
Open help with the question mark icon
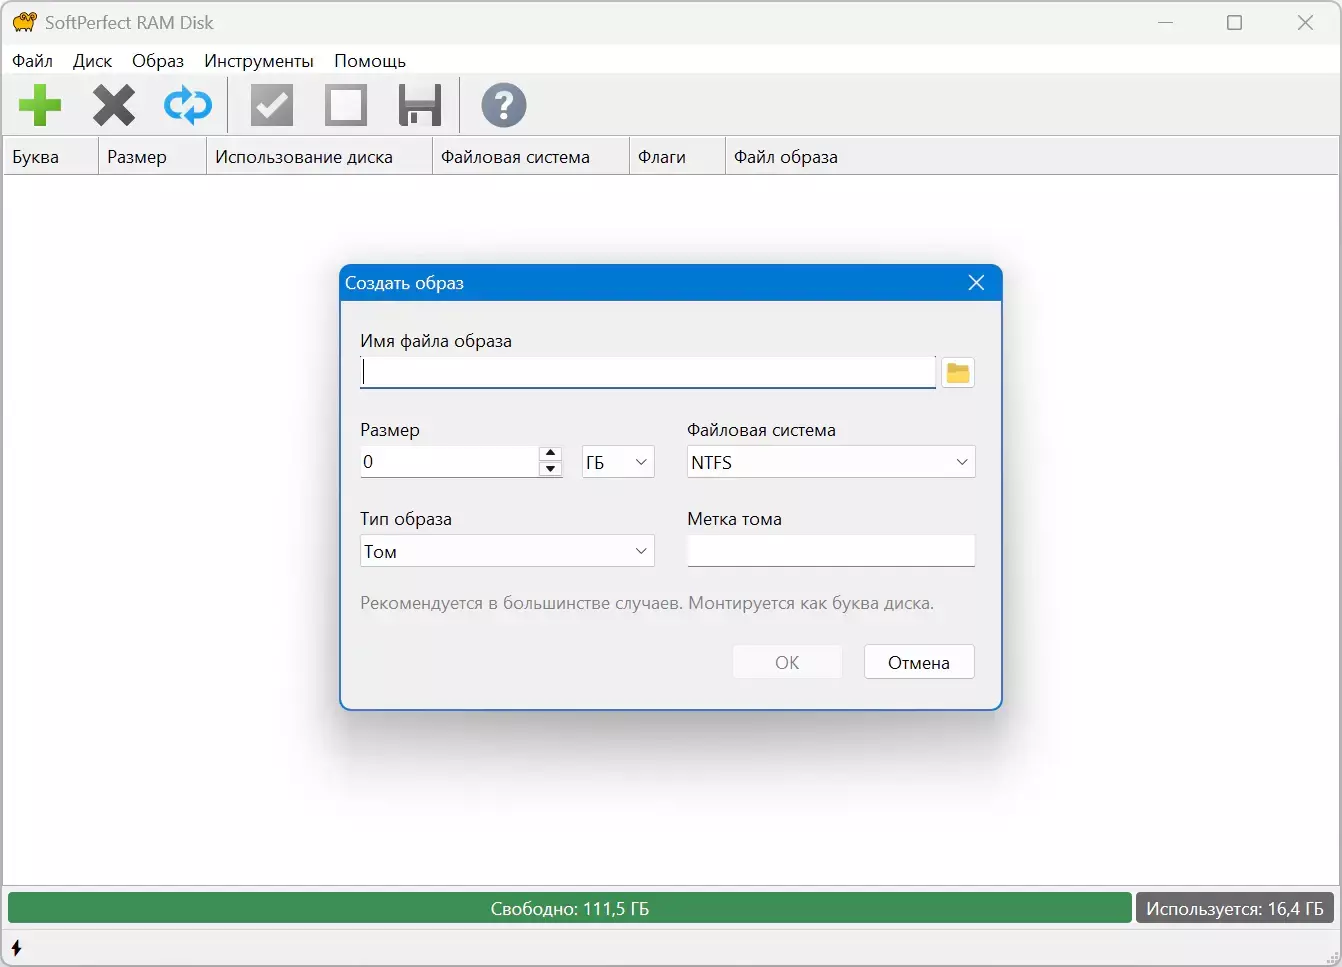[x=504, y=105]
